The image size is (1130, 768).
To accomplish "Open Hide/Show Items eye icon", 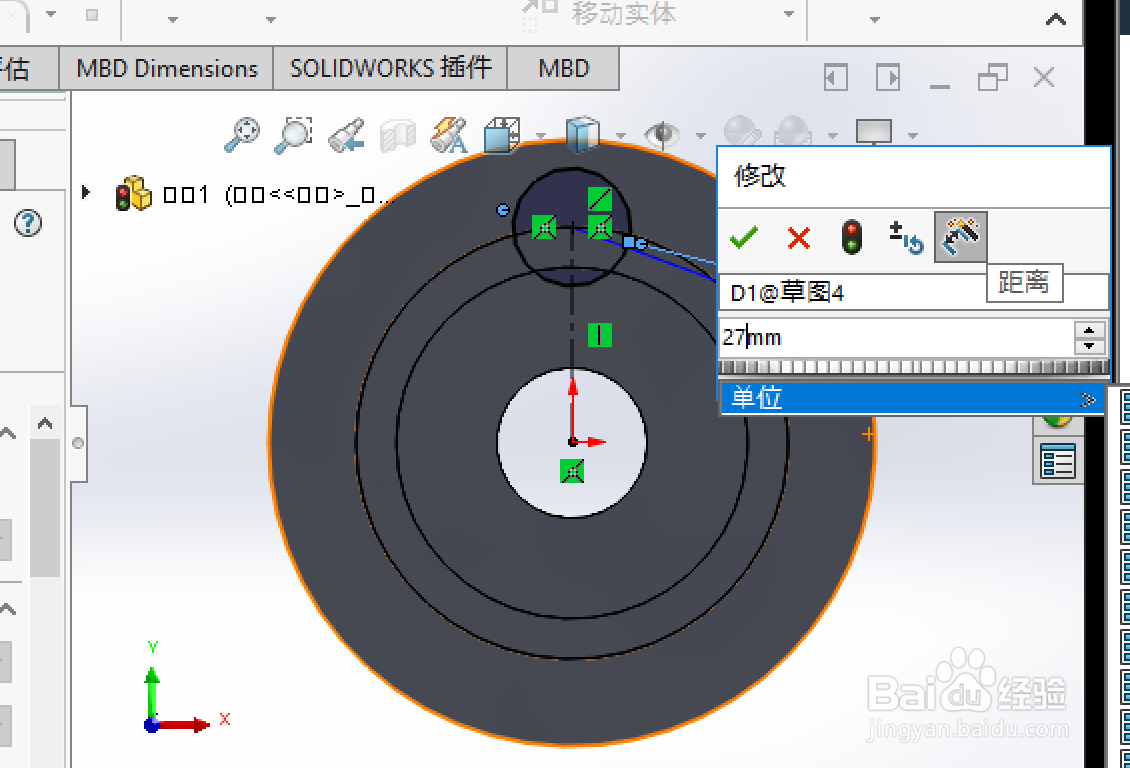I will [x=660, y=133].
